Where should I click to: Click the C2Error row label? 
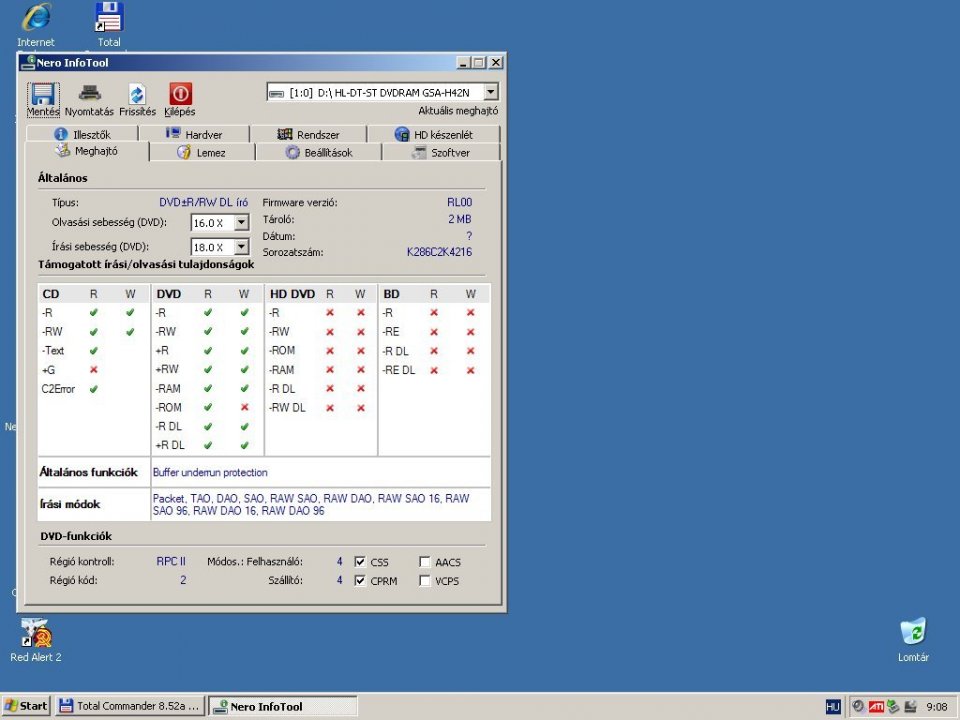click(58, 389)
